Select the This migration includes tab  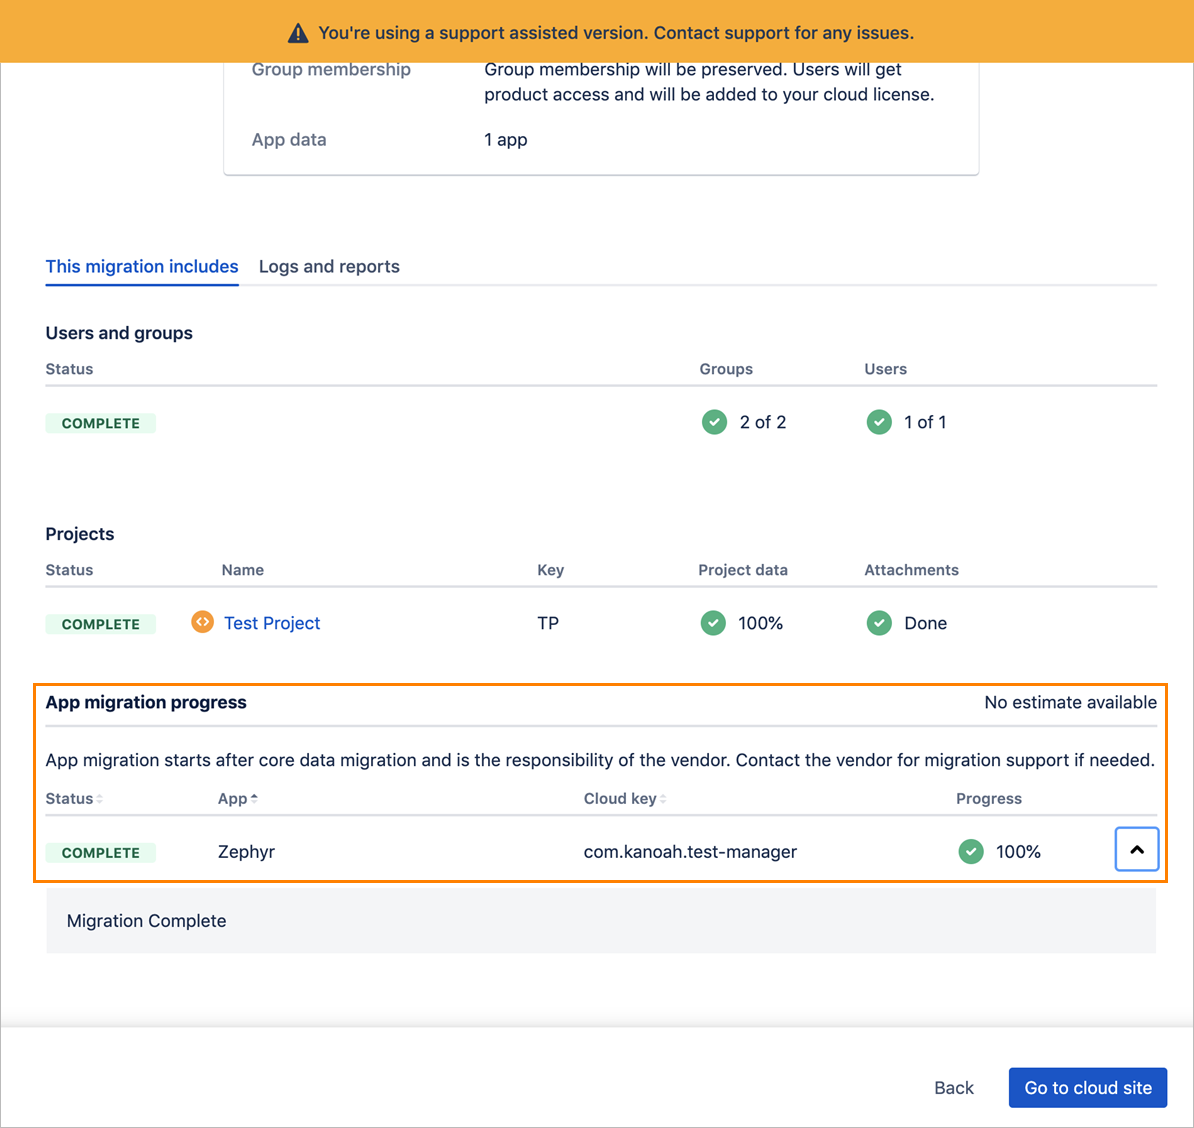[x=141, y=266]
